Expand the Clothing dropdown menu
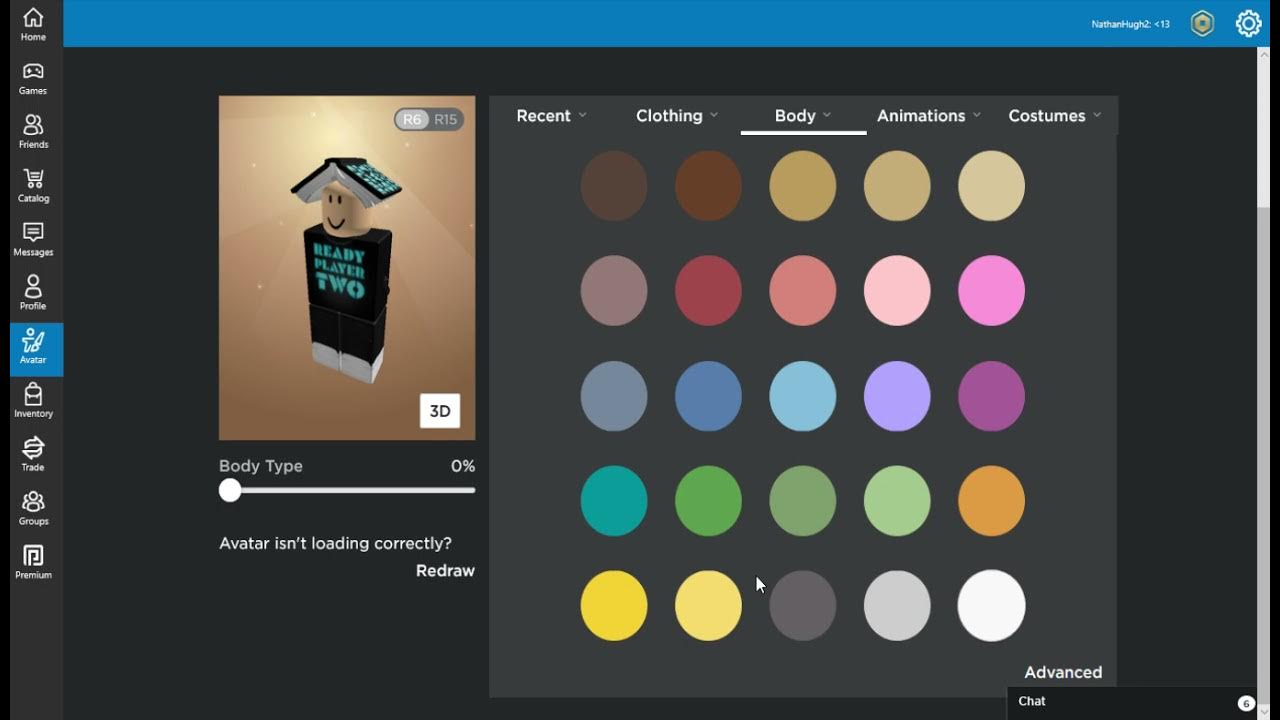The image size is (1280, 720). [x=677, y=116]
